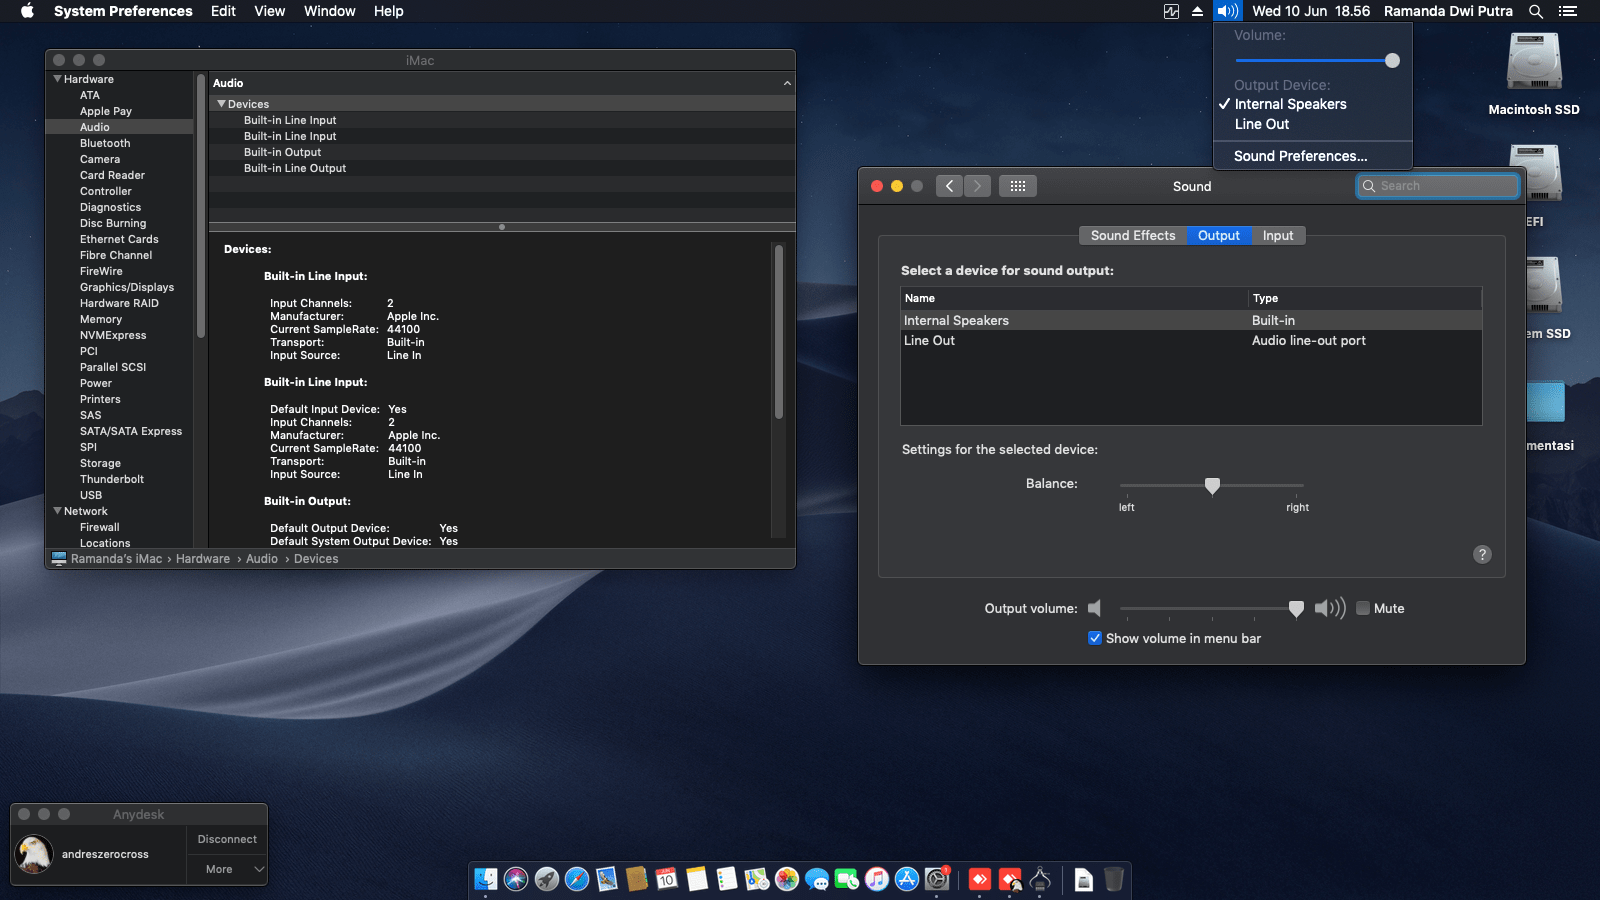Open Spotlight search magnifier in menu bar
The width and height of the screenshot is (1600, 900).
[x=1536, y=11]
